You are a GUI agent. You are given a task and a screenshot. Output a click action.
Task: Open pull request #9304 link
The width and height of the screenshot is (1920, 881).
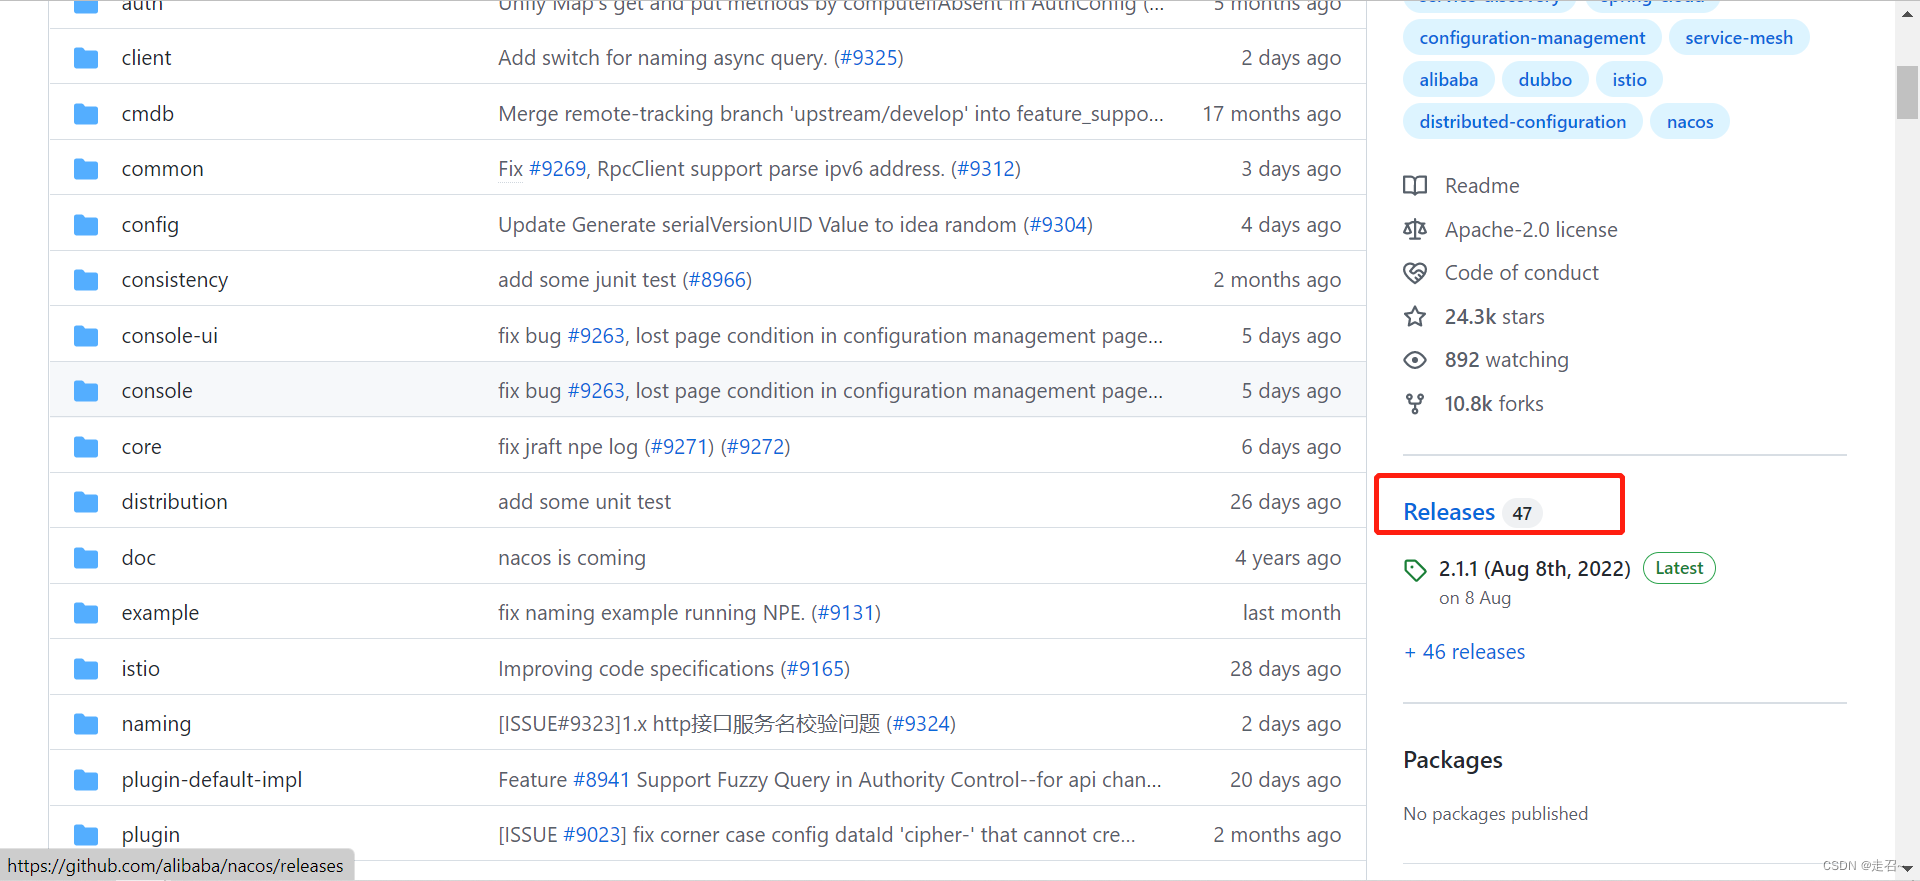tap(1057, 225)
